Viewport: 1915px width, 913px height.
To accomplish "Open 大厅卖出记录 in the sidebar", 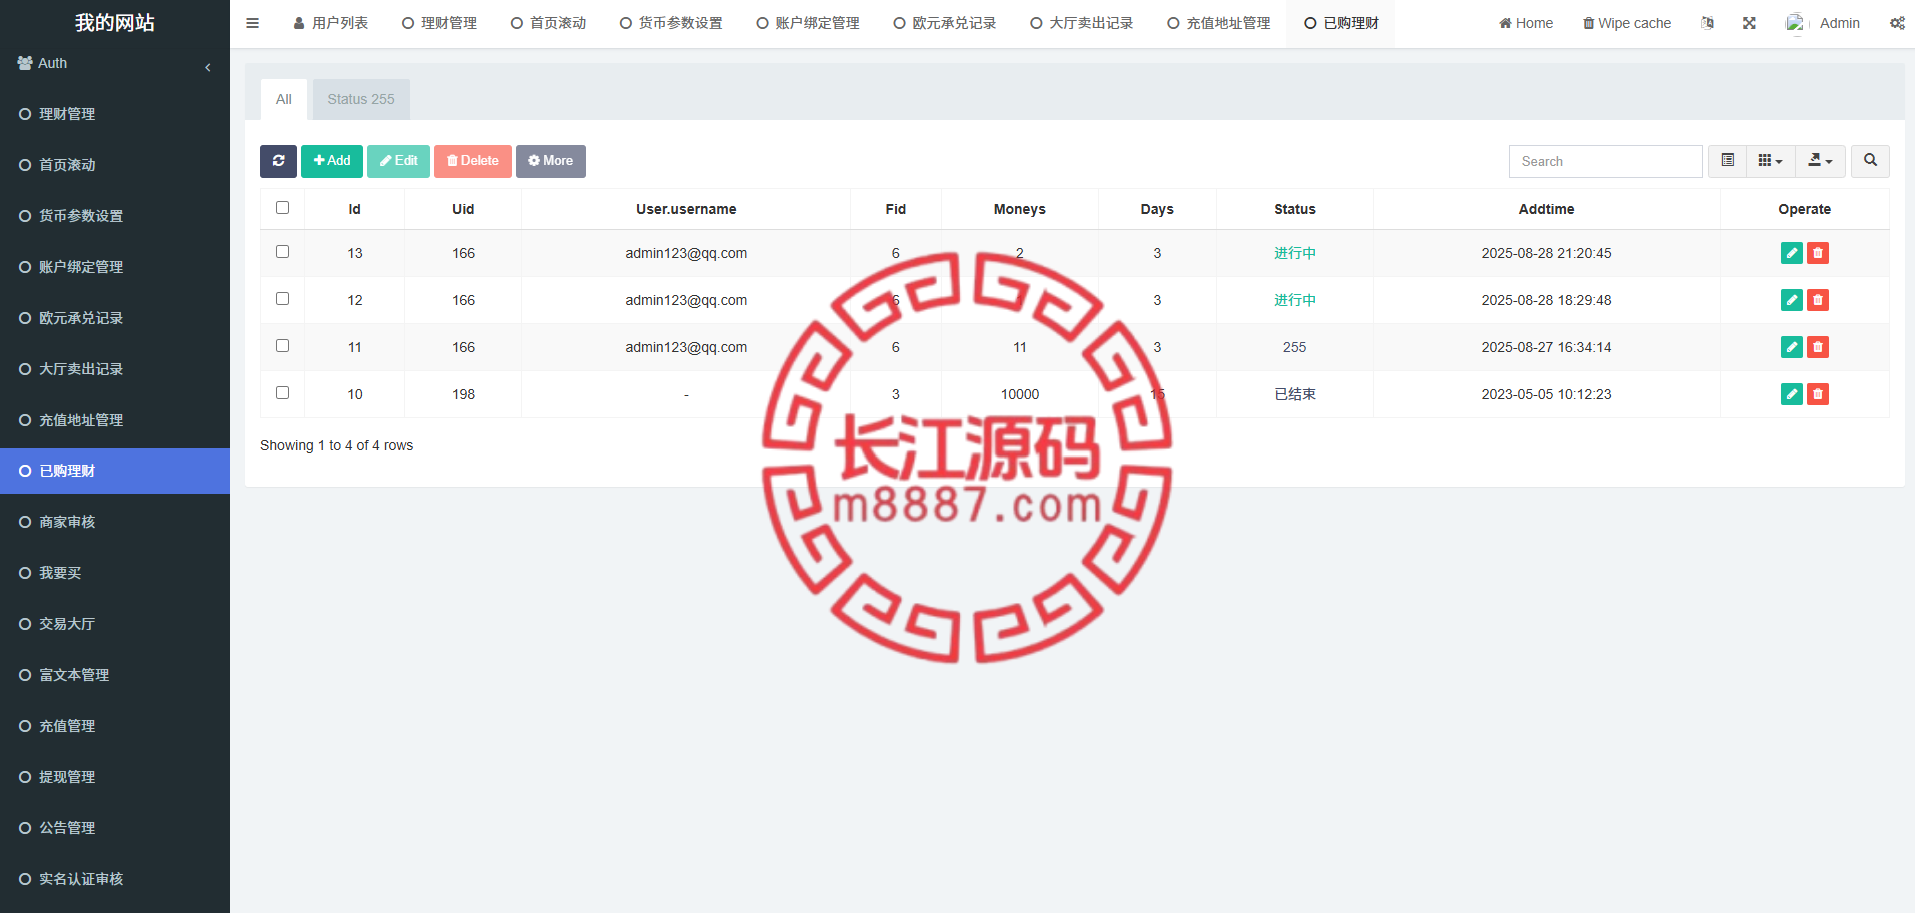I will click(115, 369).
